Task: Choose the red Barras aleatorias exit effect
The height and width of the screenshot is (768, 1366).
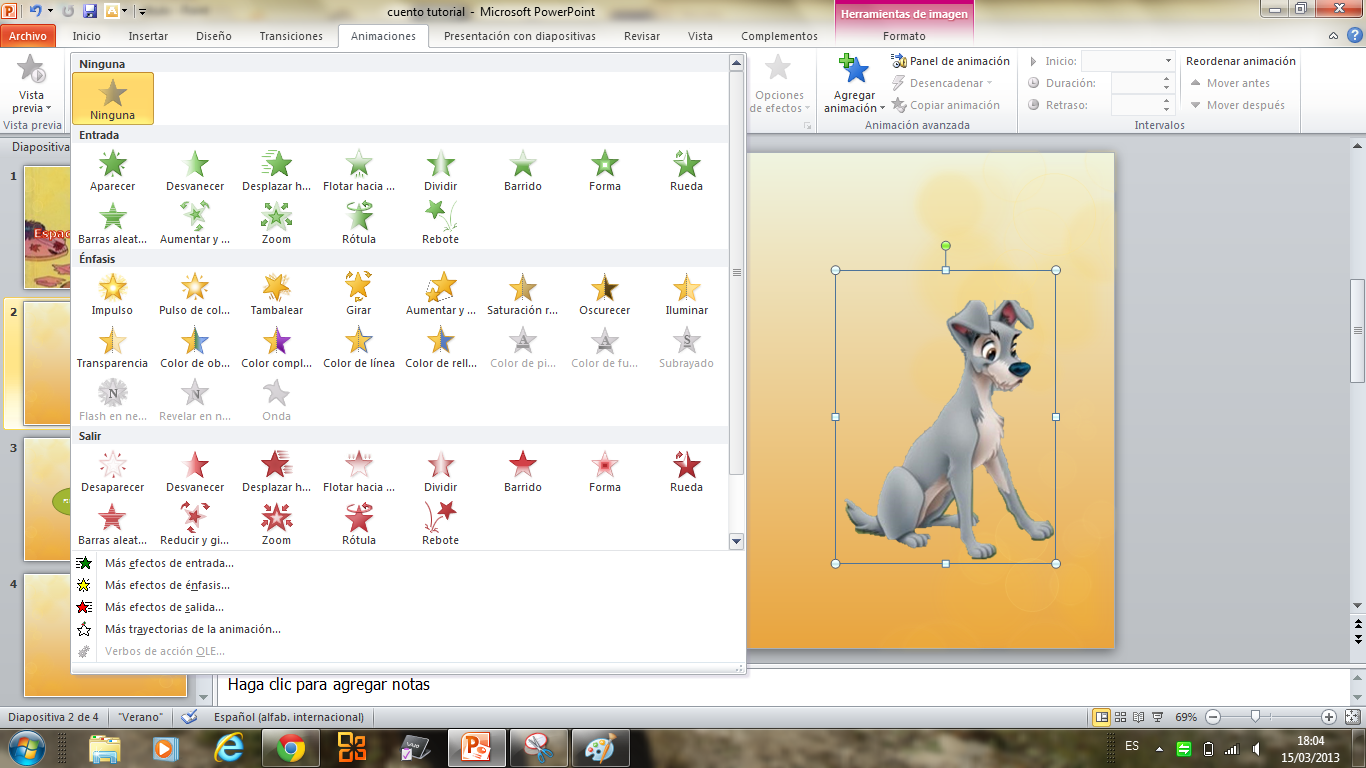Action: pos(113,524)
